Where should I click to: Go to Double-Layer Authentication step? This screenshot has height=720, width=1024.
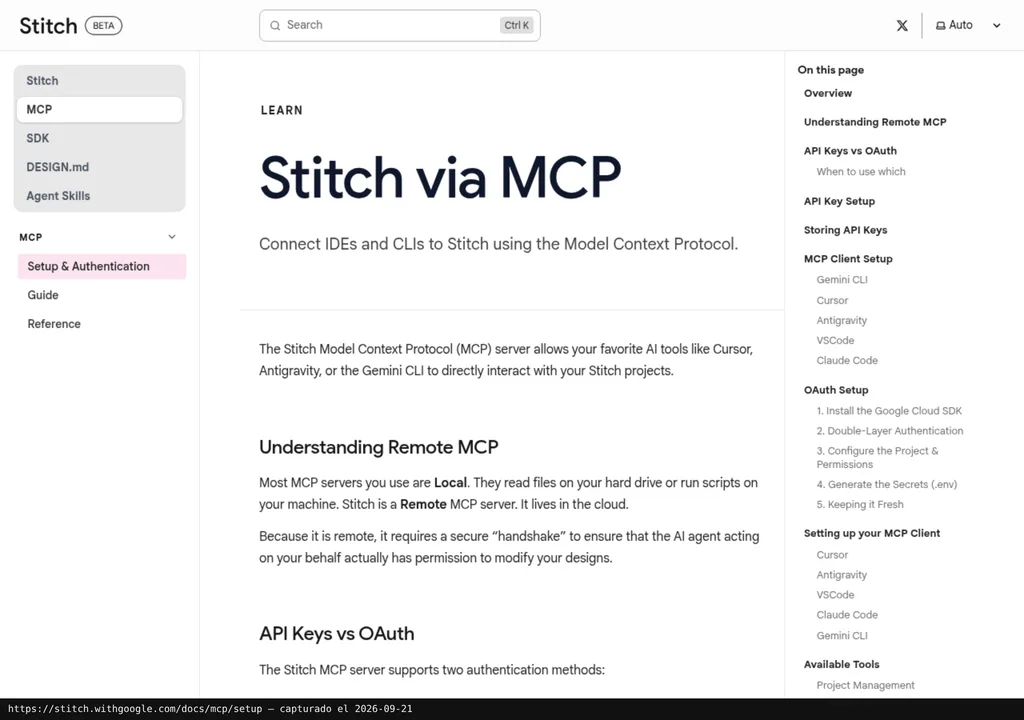tap(889, 431)
